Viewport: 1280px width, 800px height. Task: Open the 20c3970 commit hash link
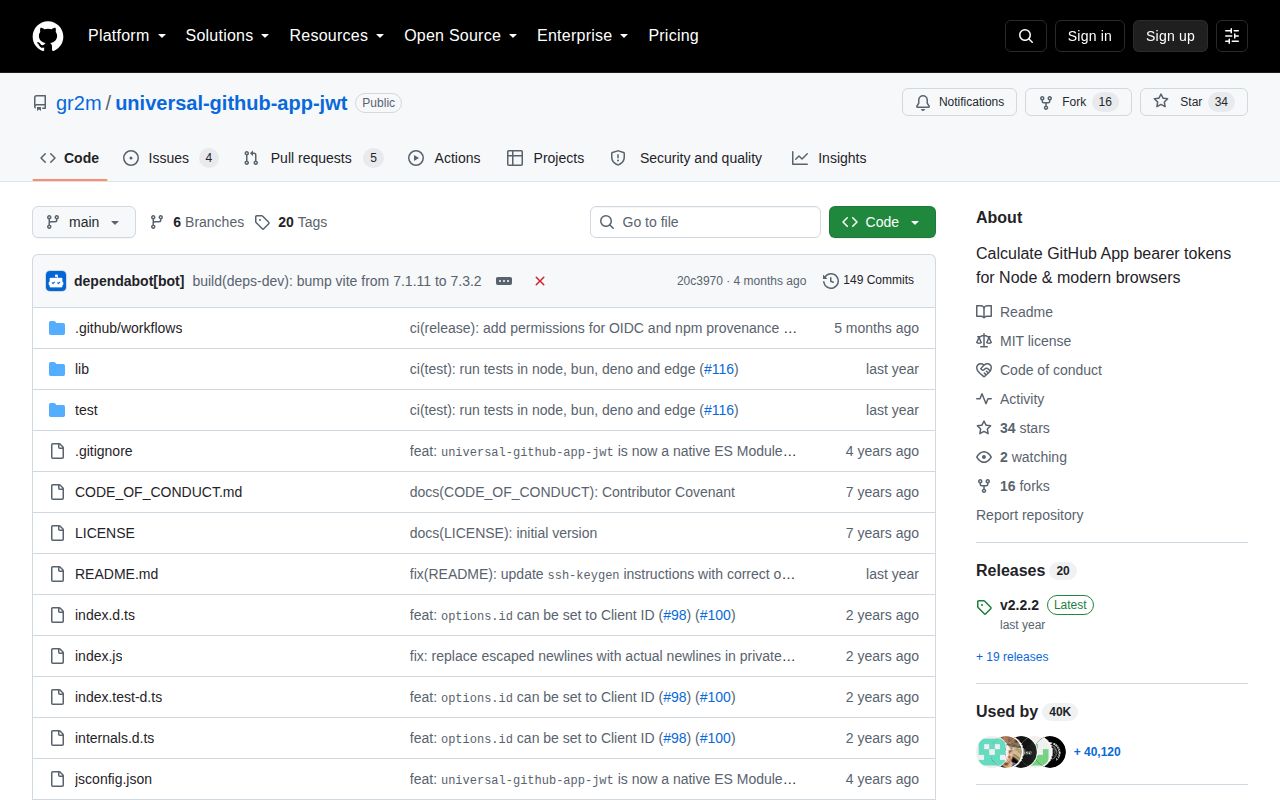[x=699, y=281]
